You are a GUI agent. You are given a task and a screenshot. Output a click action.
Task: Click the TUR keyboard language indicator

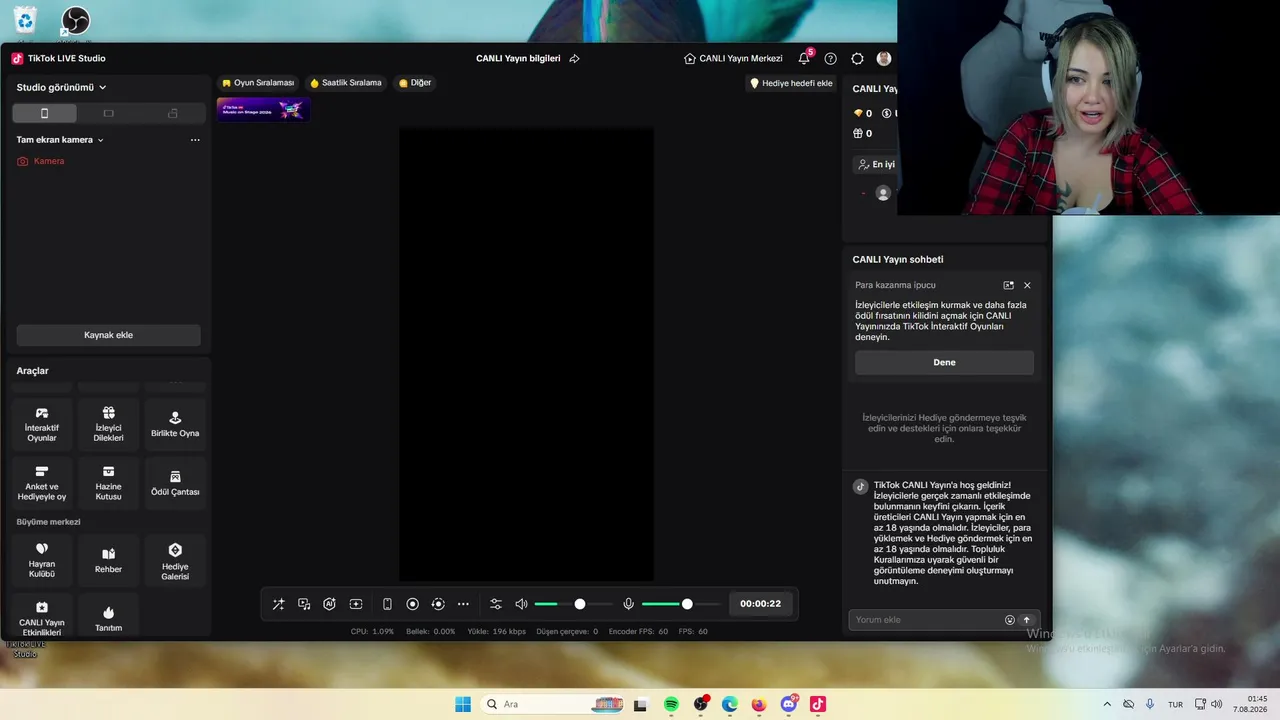coord(1176,704)
